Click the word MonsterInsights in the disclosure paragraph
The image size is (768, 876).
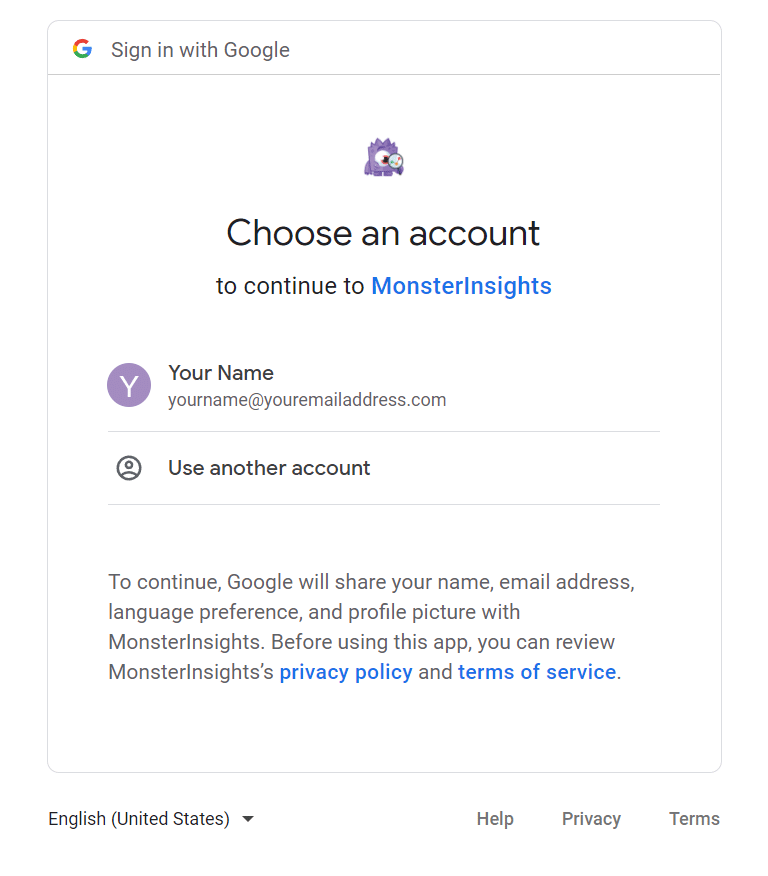(x=186, y=642)
